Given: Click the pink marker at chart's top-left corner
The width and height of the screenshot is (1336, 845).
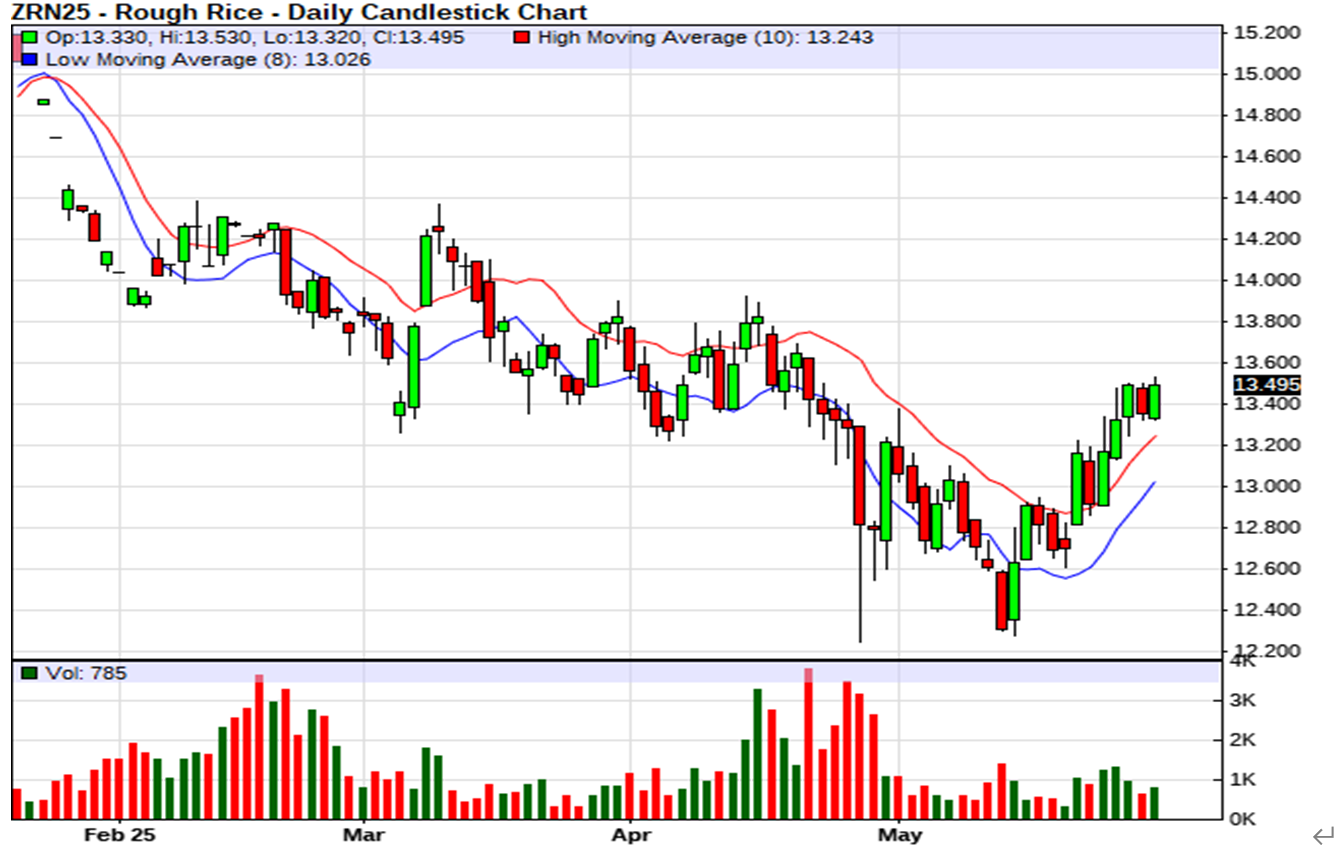Looking at the screenshot, I should [17, 47].
